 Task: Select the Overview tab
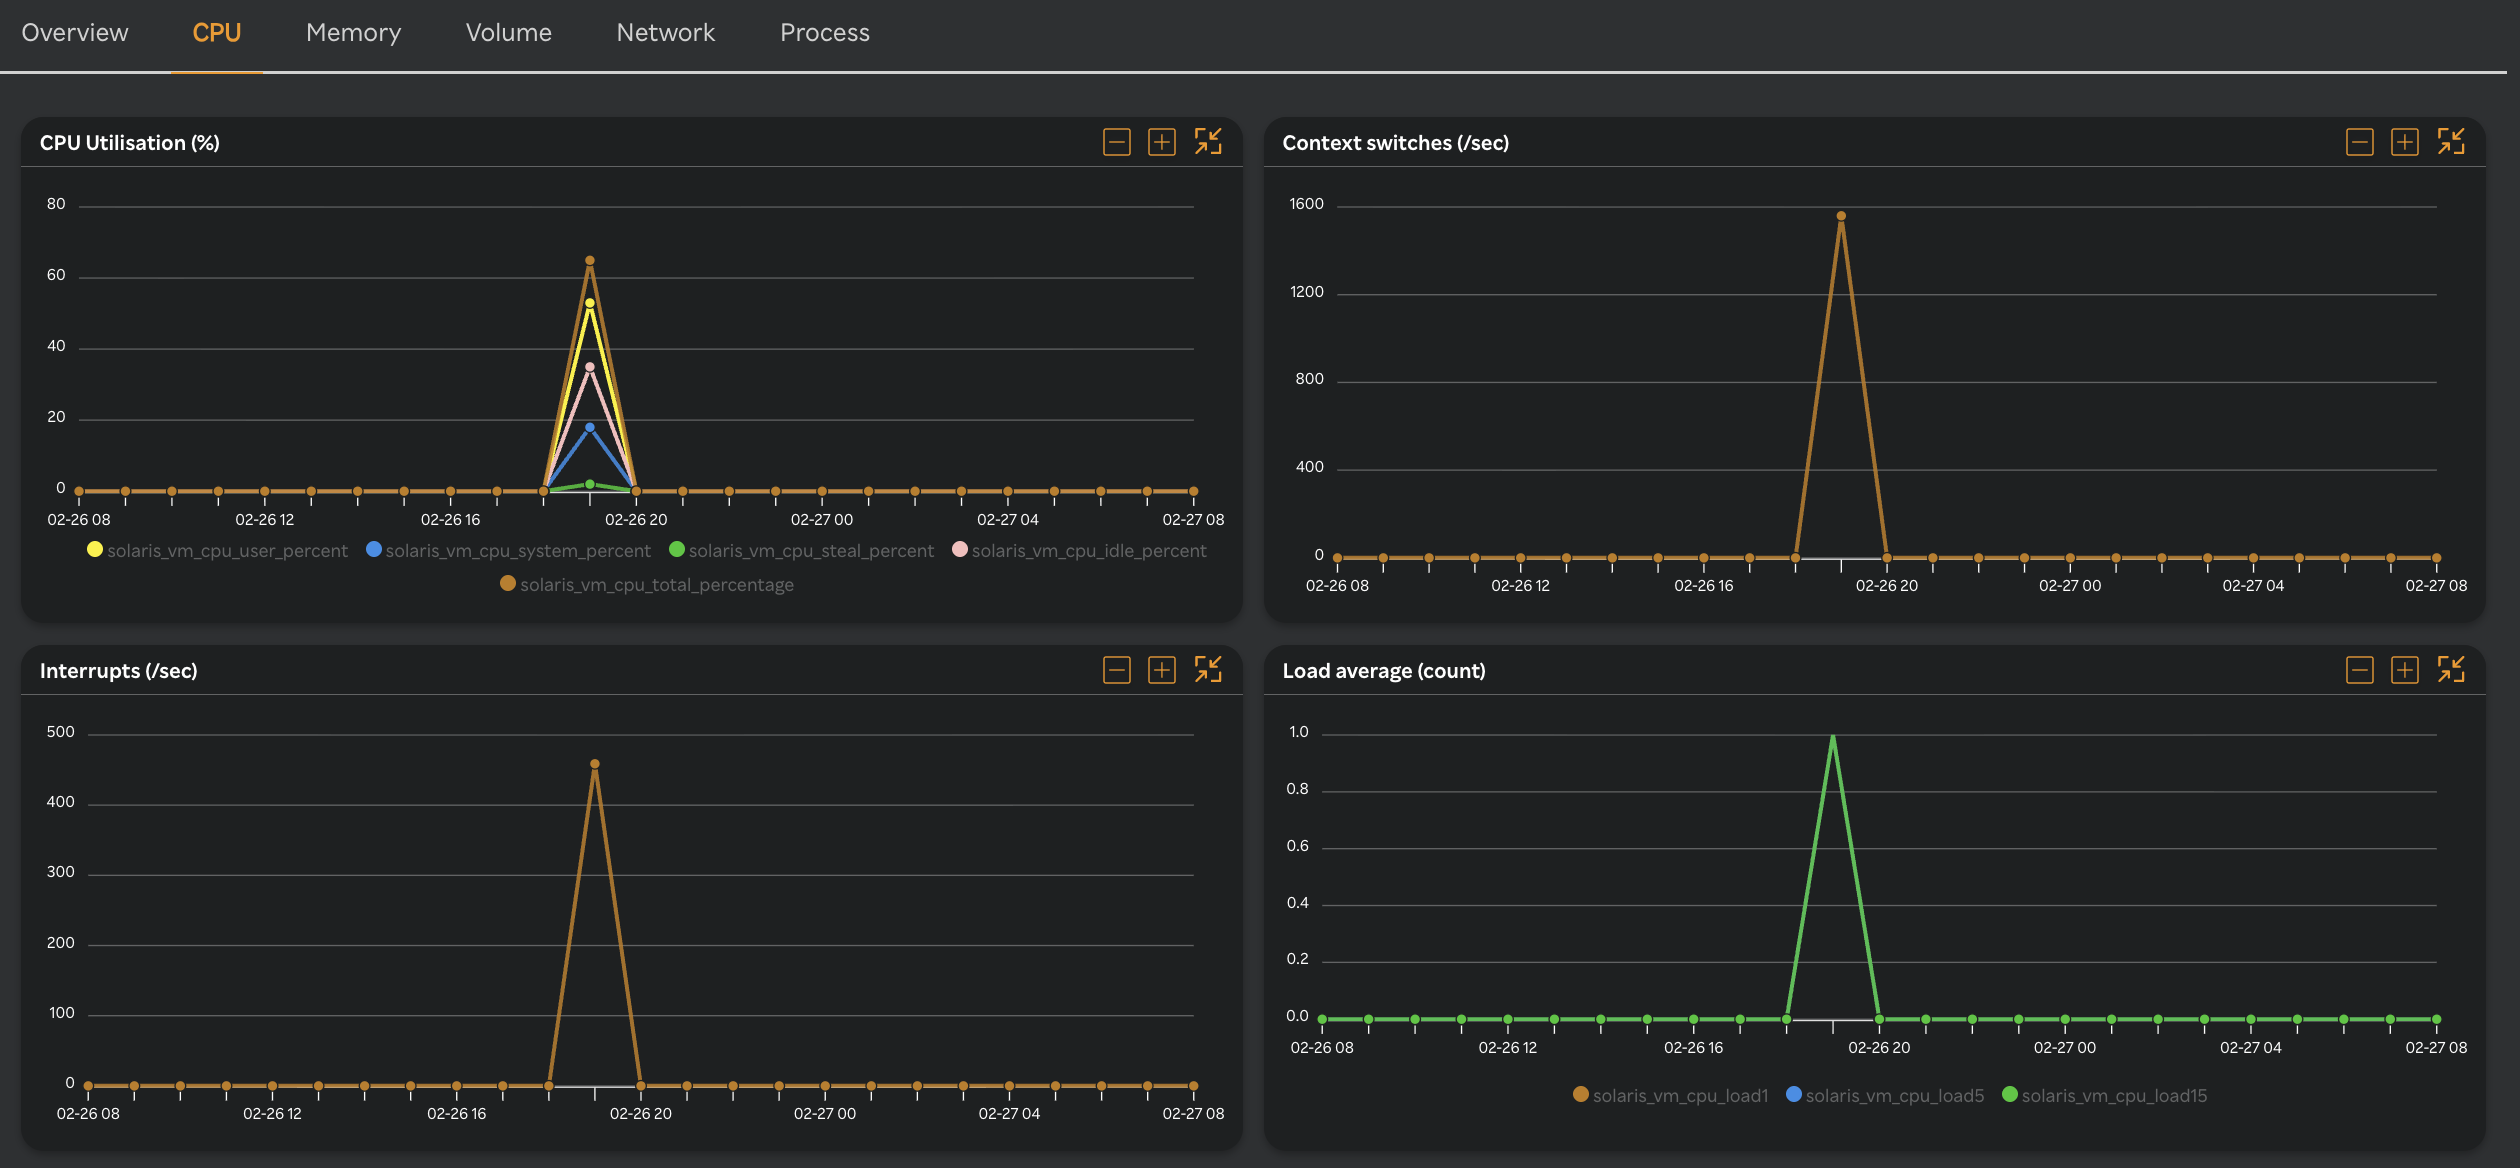[x=74, y=32]
